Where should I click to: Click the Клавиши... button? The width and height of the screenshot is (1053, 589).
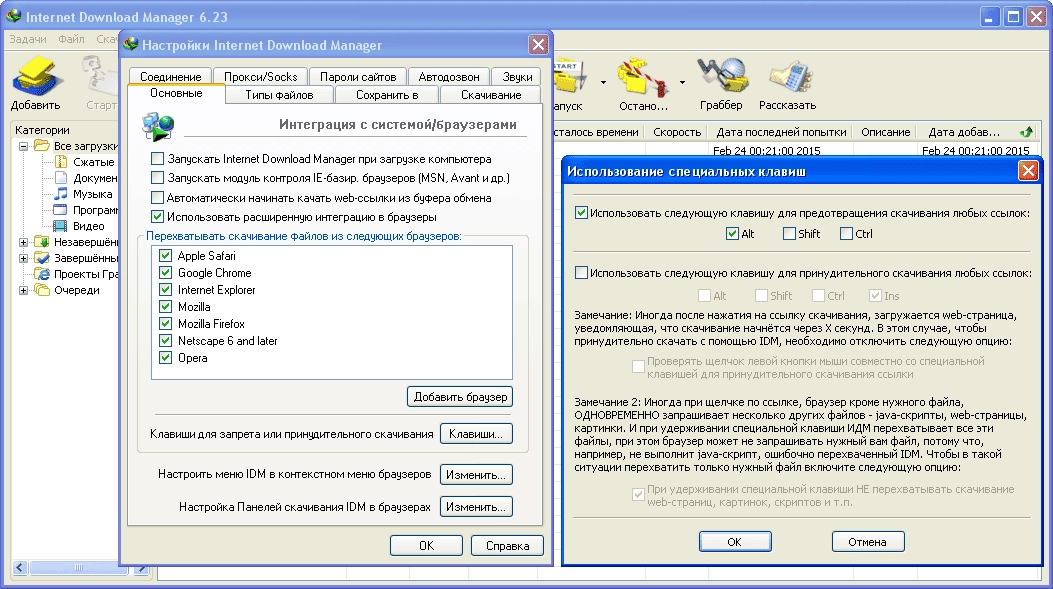point(476,434)
